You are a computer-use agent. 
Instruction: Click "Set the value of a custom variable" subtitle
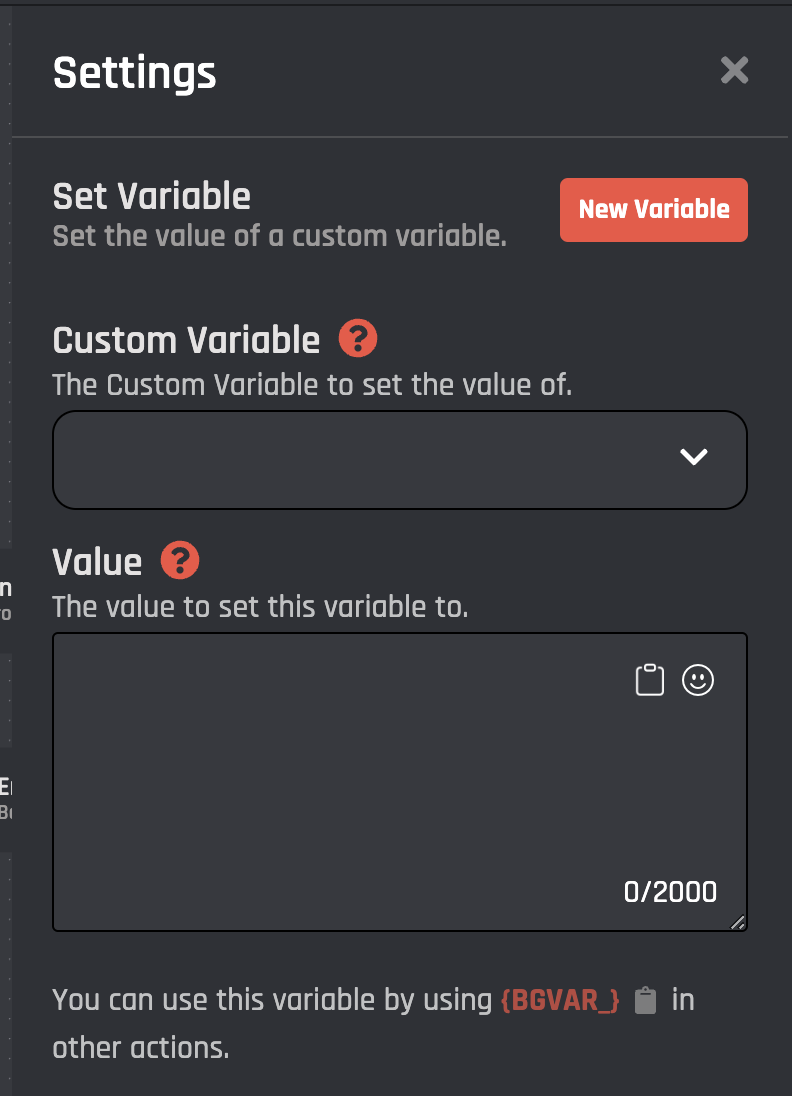click(279, 237)
